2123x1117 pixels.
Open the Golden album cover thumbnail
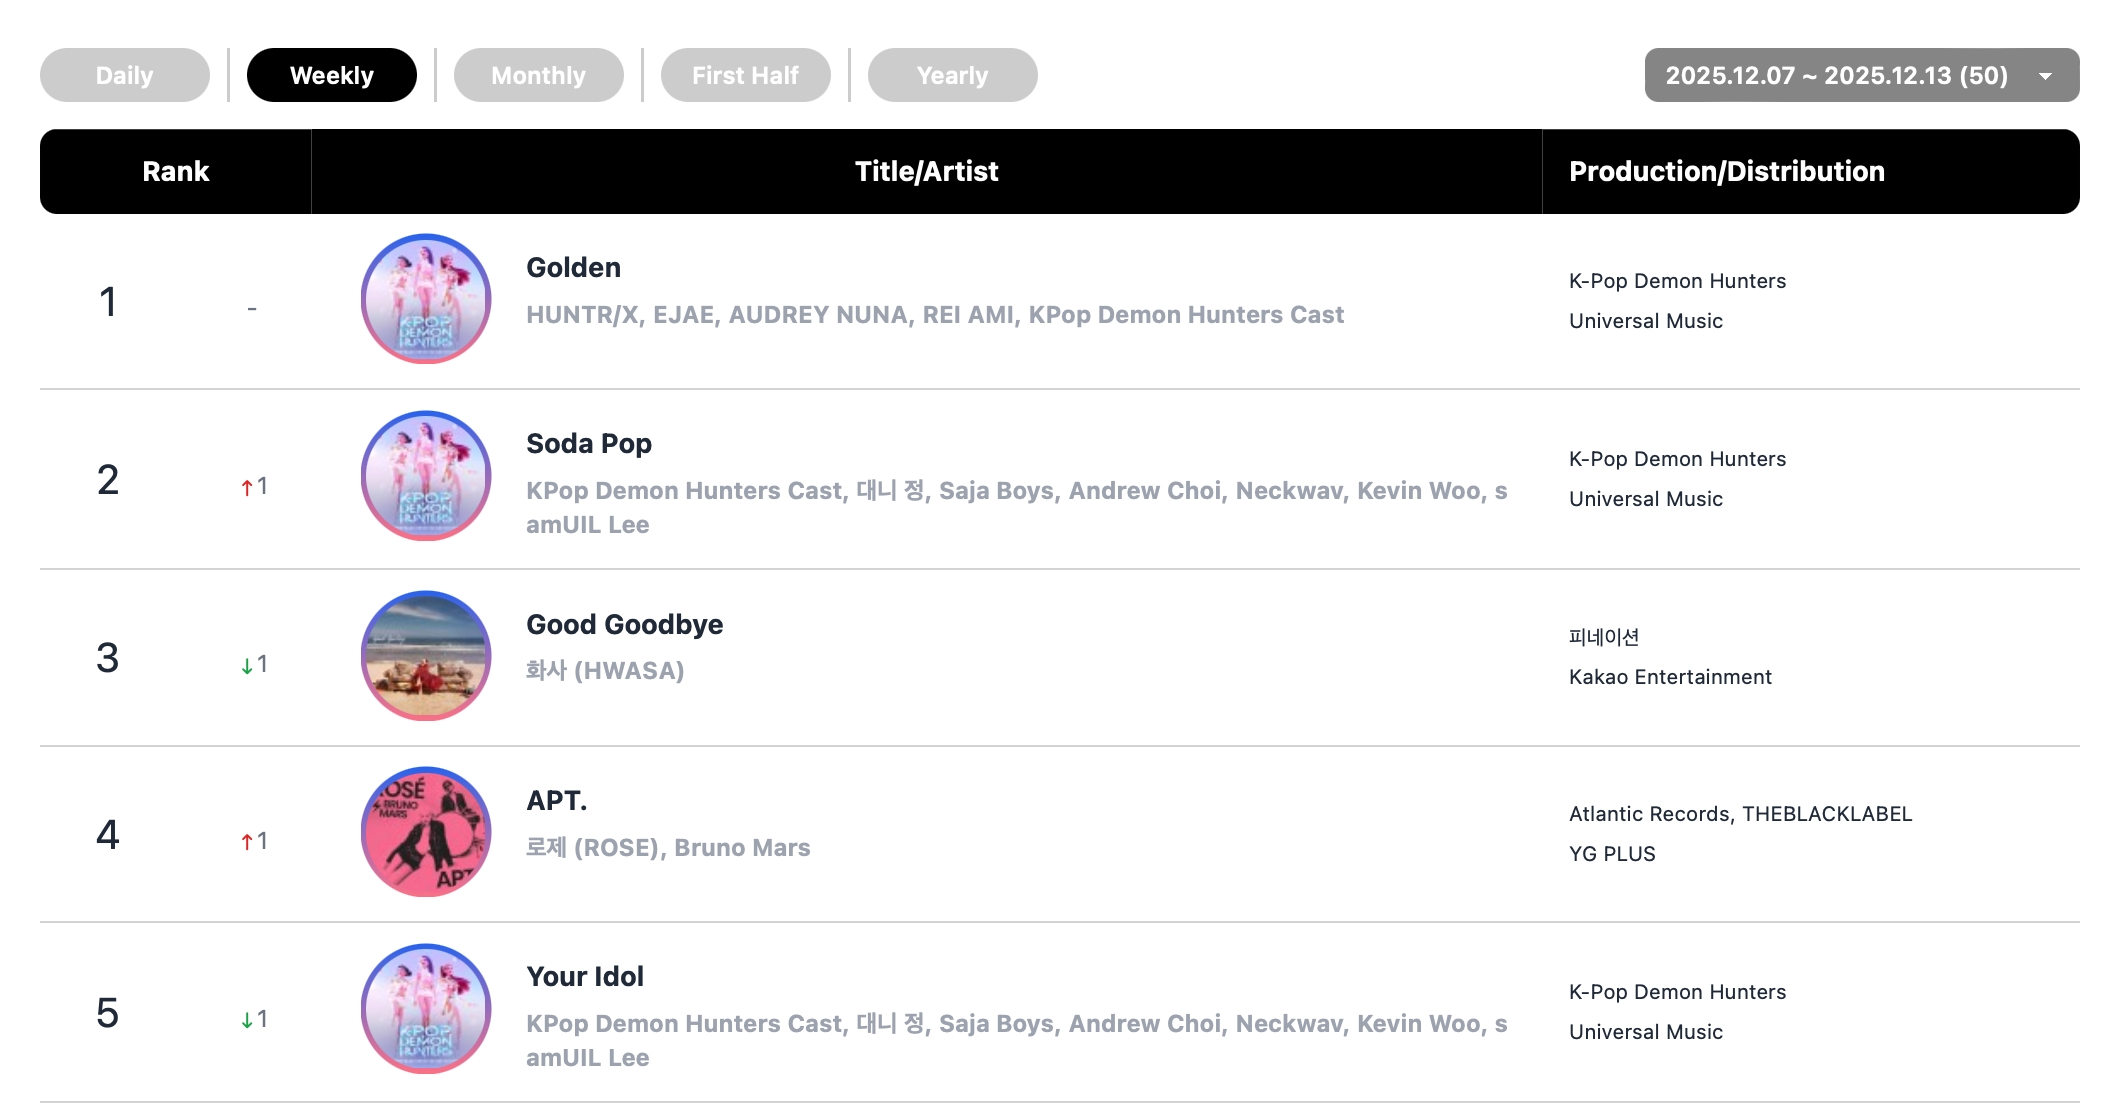tap(426, 299)
